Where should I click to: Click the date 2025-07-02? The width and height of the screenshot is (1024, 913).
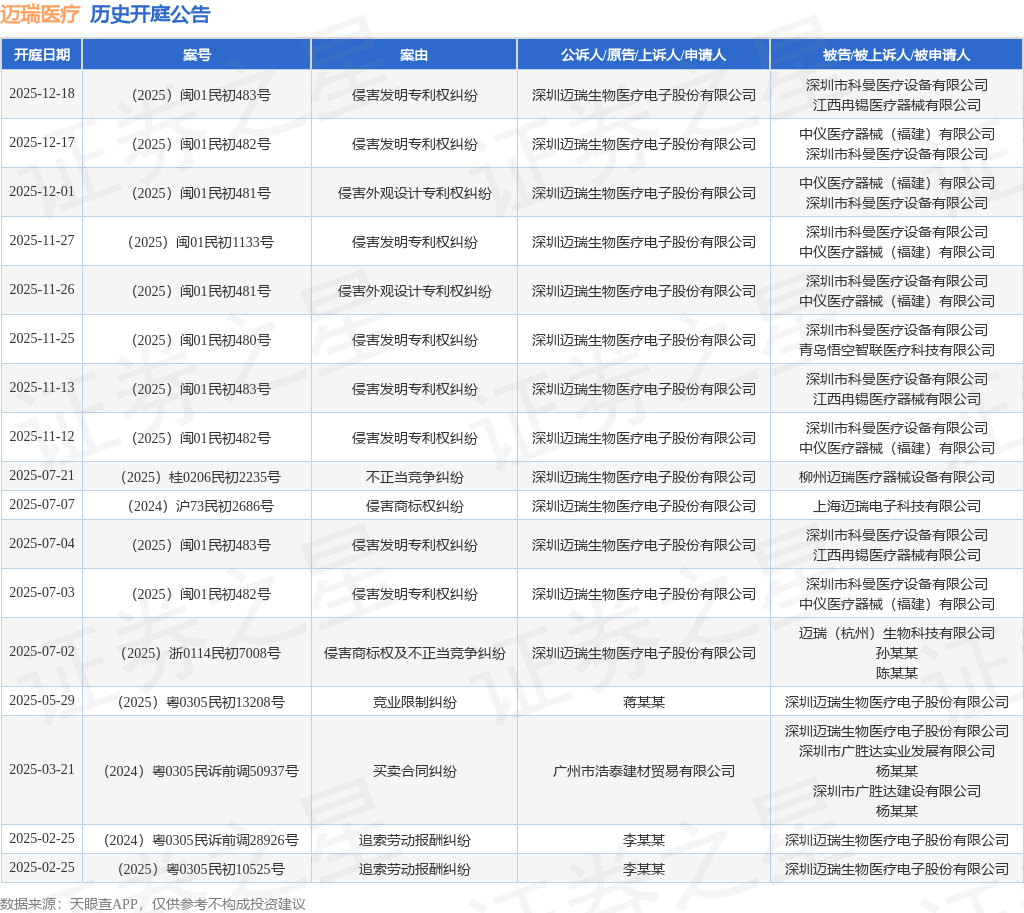click(42, 651)
